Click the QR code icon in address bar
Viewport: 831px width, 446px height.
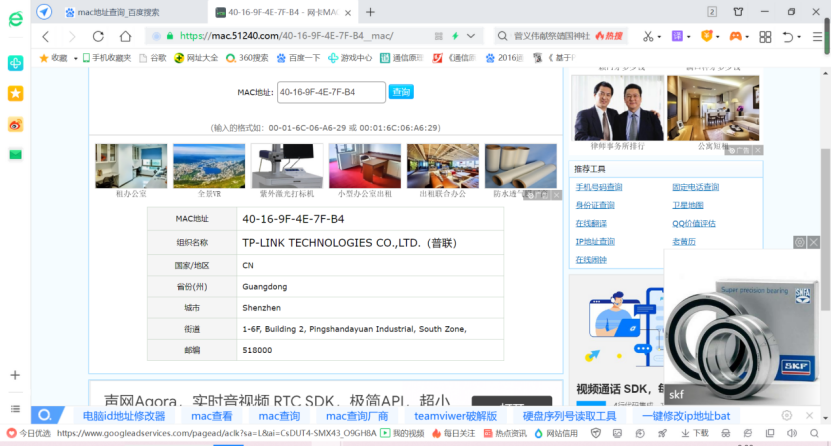[x=438, y=36]
